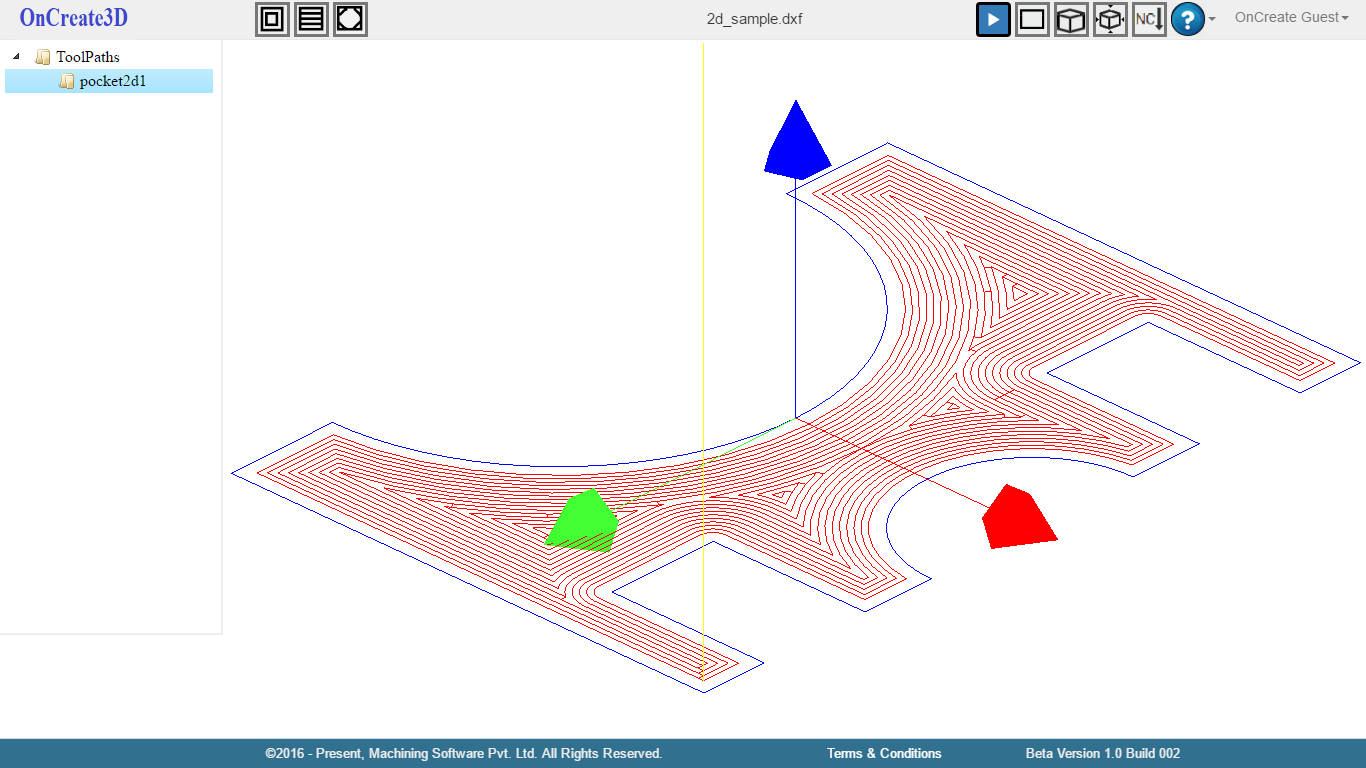
Task: Click the 2d_sample.dxf file name
Action: tap(754, 18)
